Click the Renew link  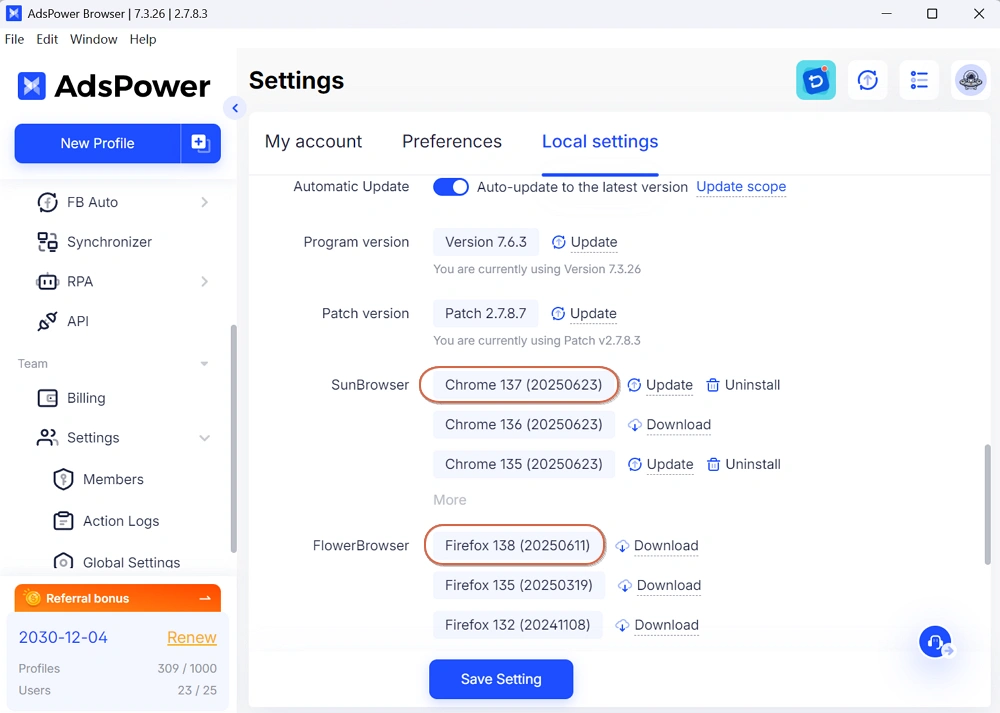(x=192, y=637)
